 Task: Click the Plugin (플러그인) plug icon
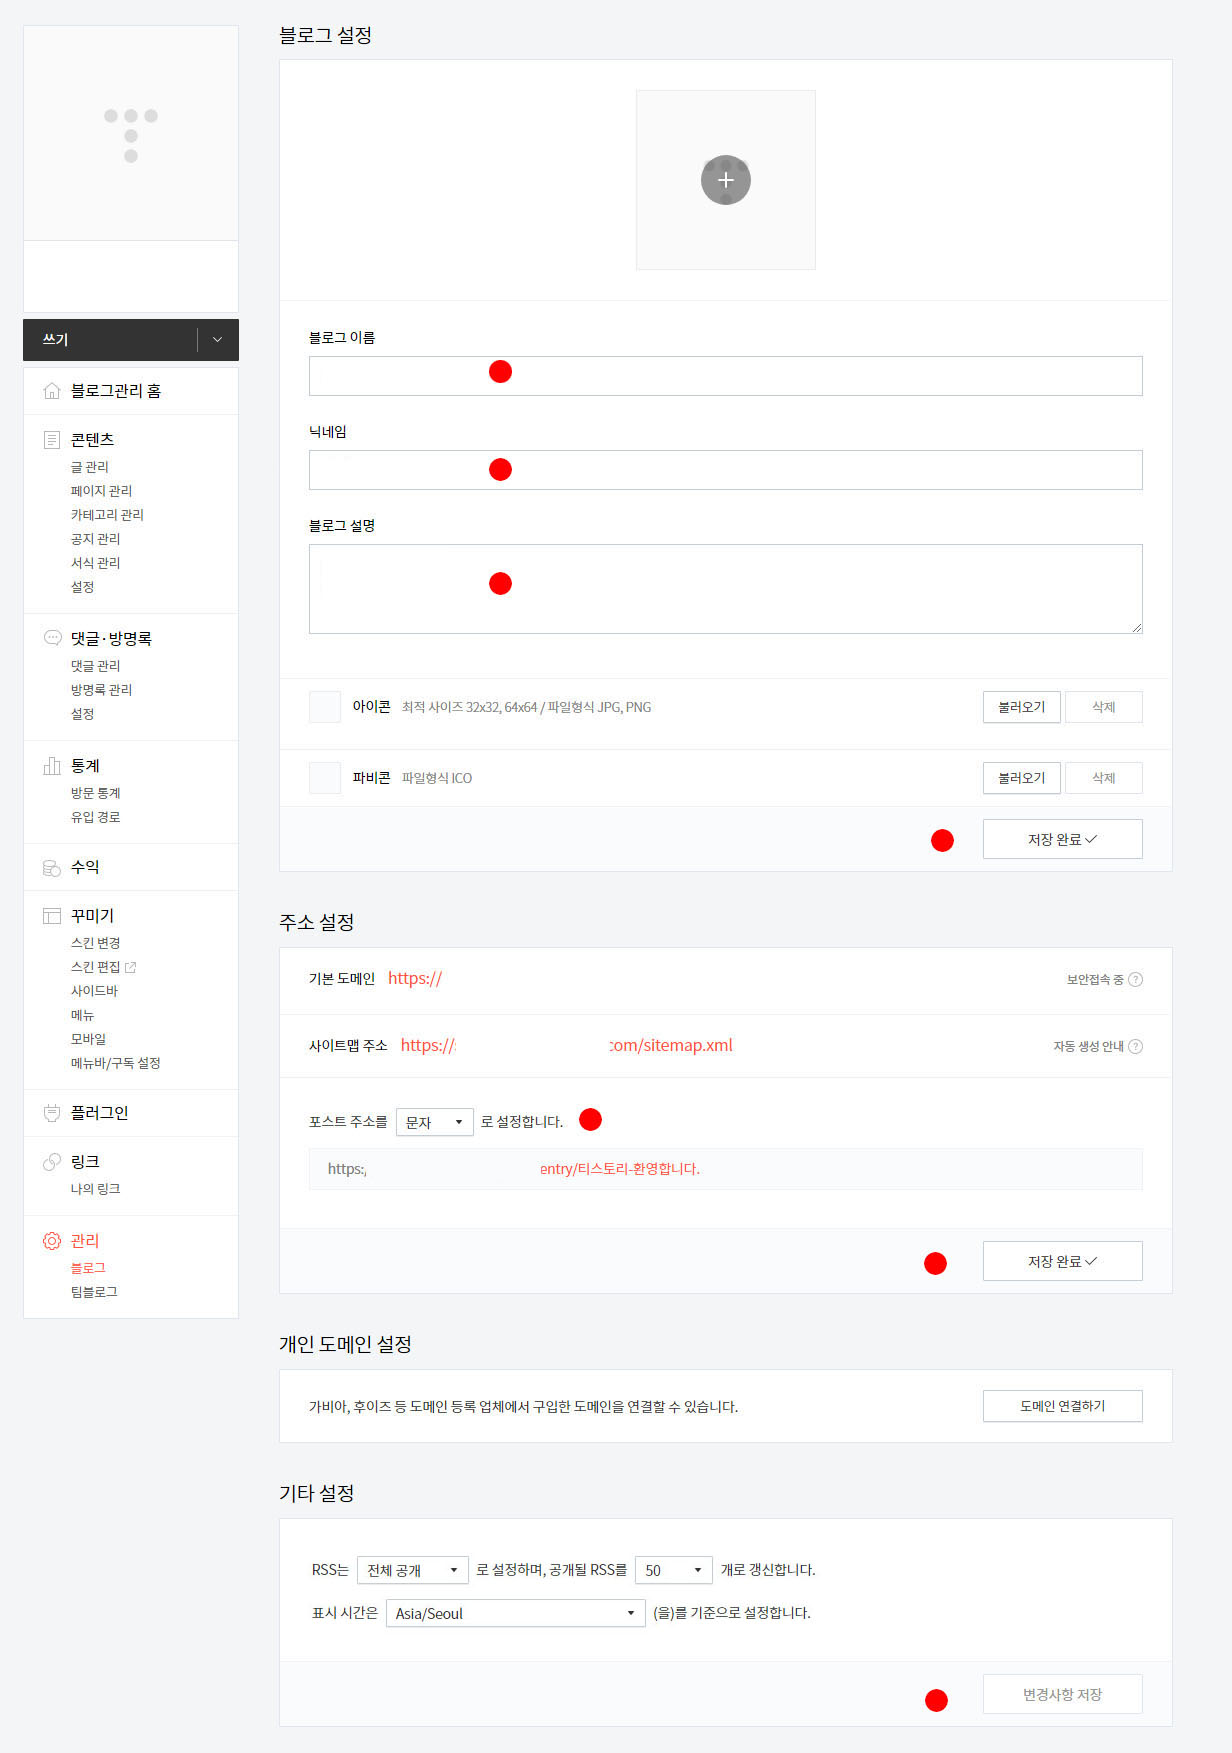[x=52, y=1113]
